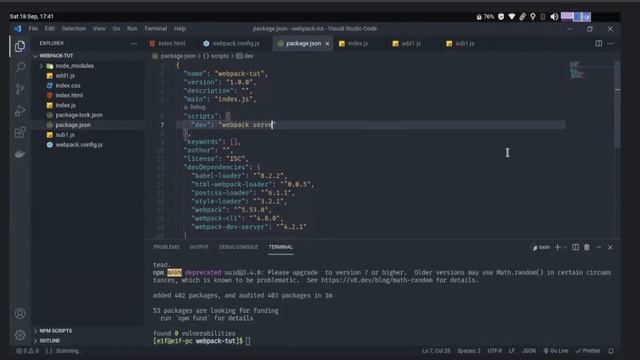
Task: Open the notifications bell in status bar
Action: 611,351
